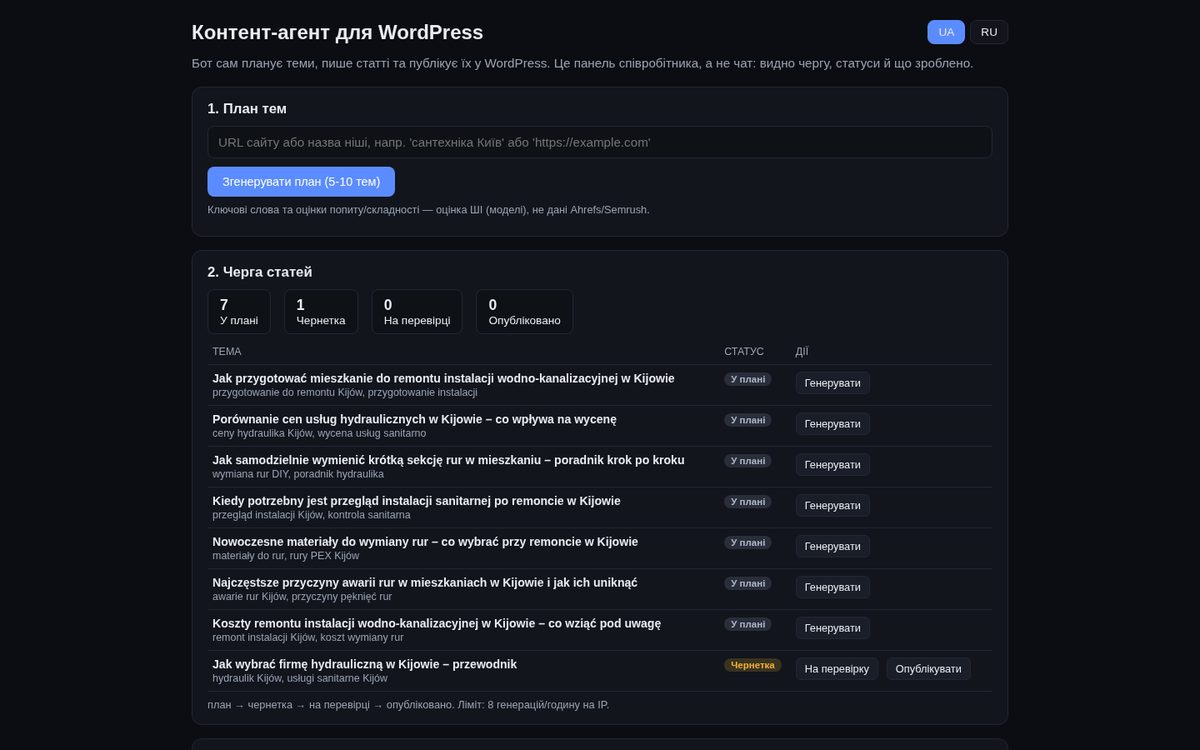
Task: Generate article 'Kiedy potrzebny jest przegląd instalacji'
Action: click(x=833, y=506)
